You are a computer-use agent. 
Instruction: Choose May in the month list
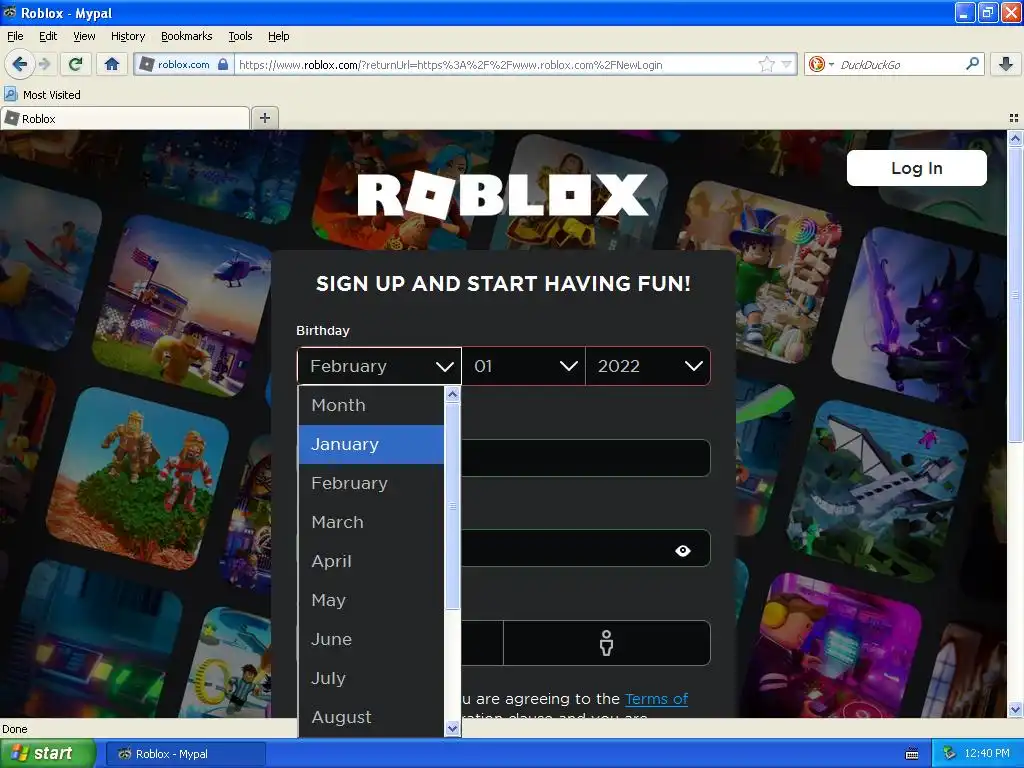pos(371,600)
